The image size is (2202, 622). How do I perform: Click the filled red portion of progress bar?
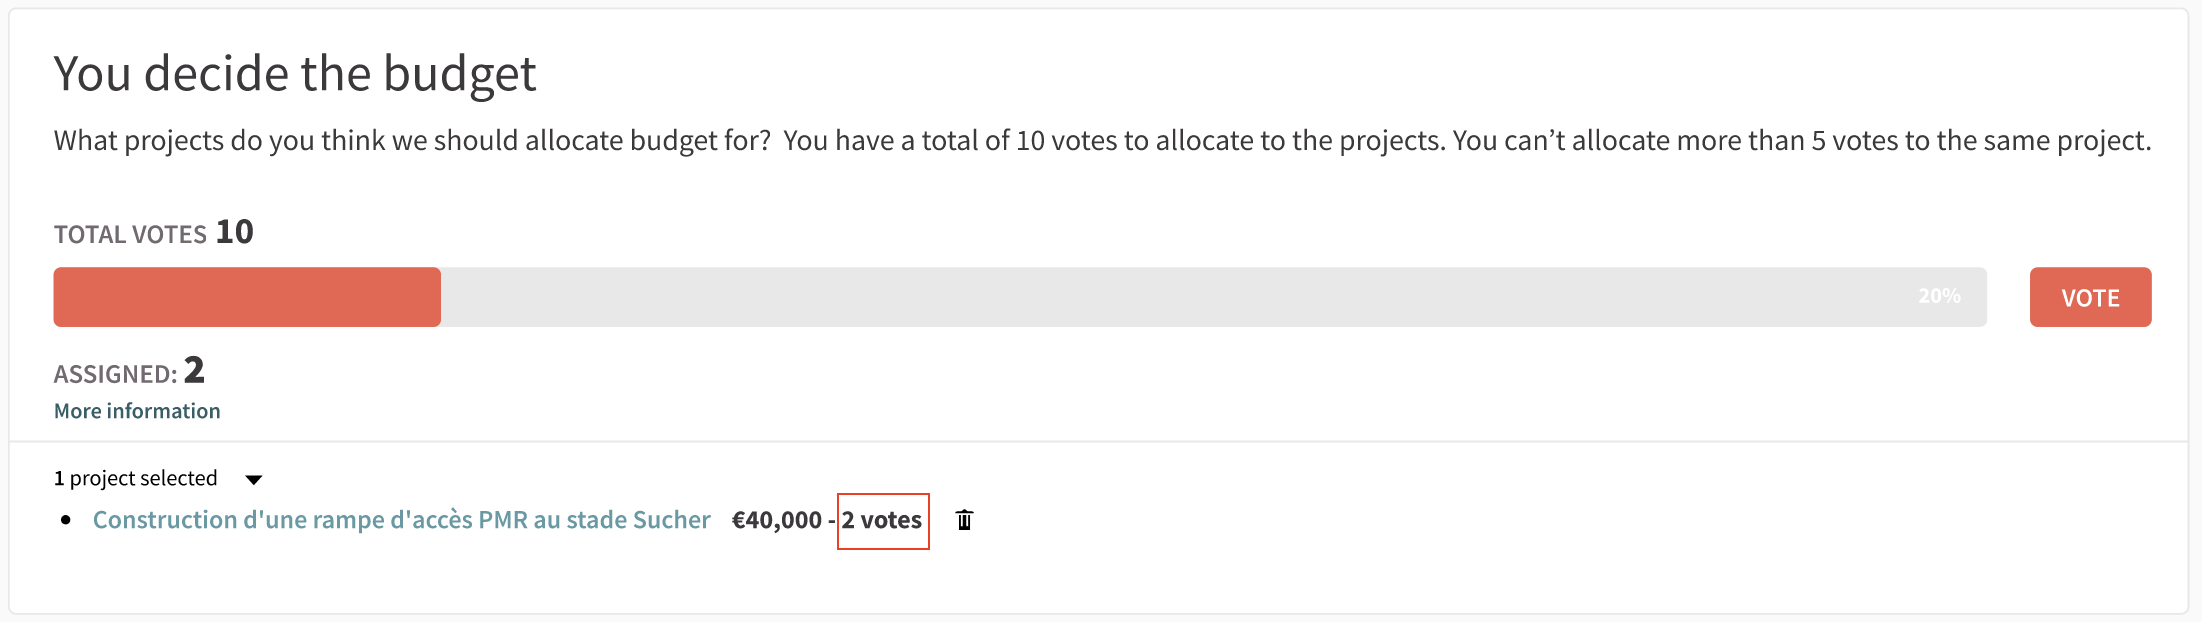point(247,297)
